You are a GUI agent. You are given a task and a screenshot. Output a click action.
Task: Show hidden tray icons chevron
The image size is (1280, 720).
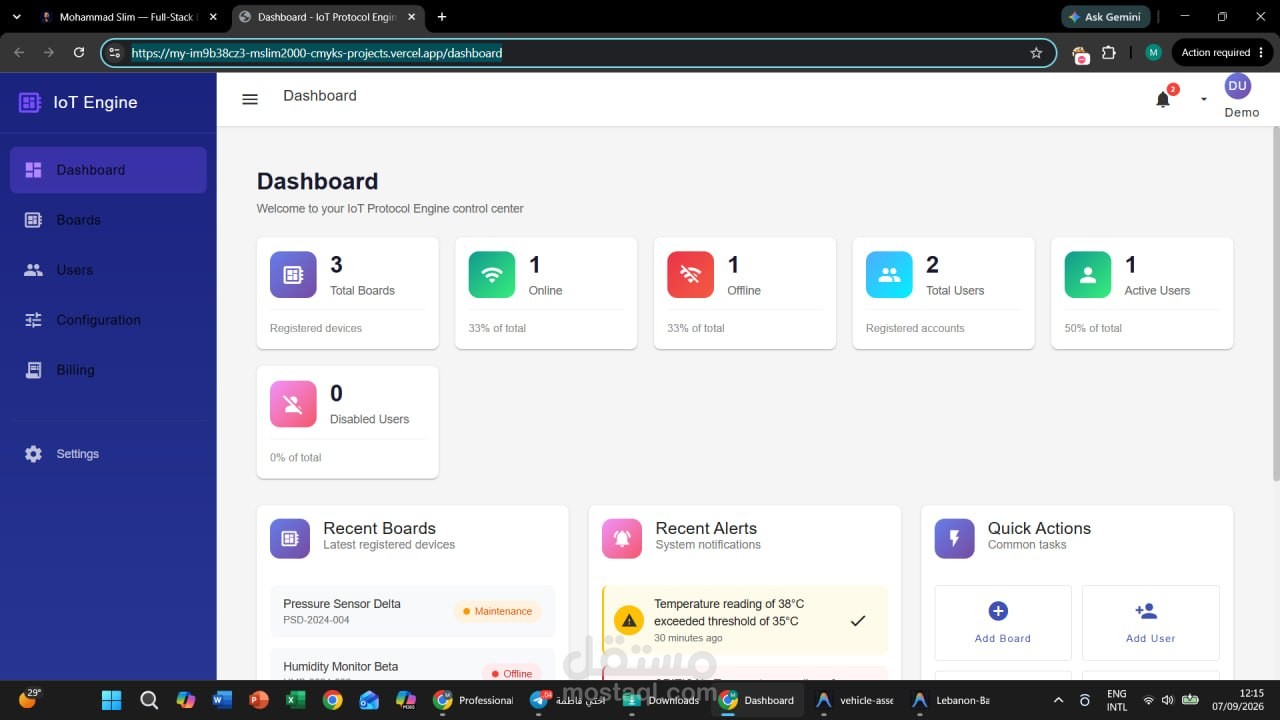[x=1059, y=700]
